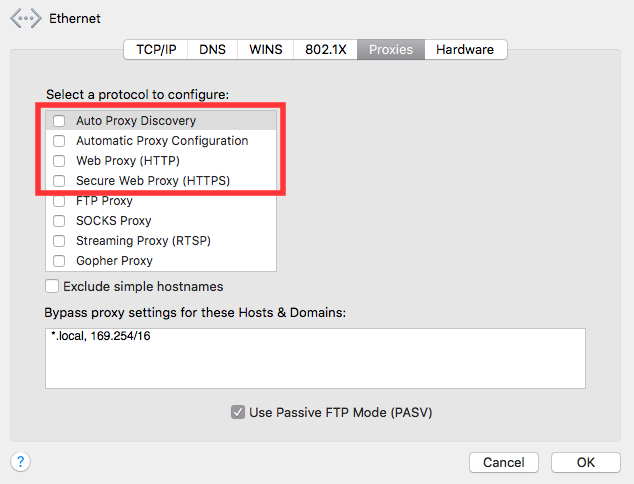Enable Streaming Proxy (RTSP)
This screenshot has height=484, width=634.
coord(59,241)
